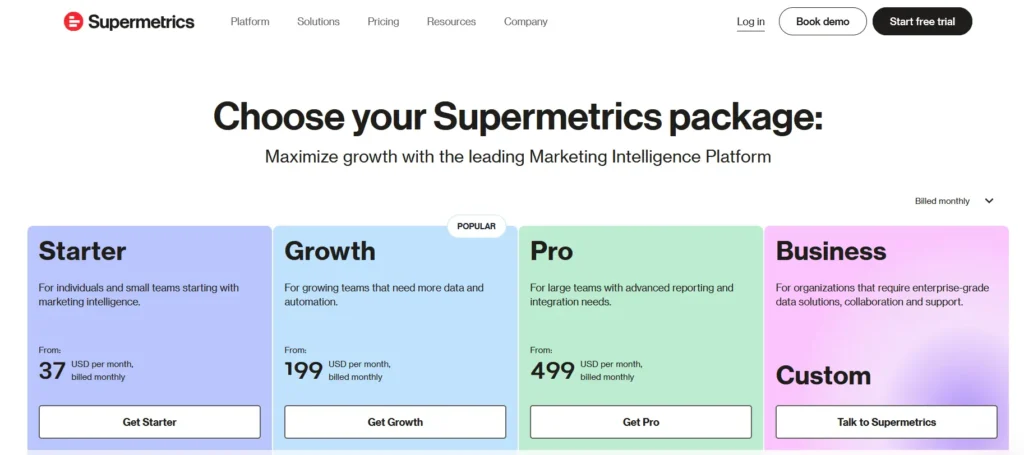Viewport: 1024px width, 455px height.
Task: Click the Get Growth button
Action: click(x=395, y=422)
